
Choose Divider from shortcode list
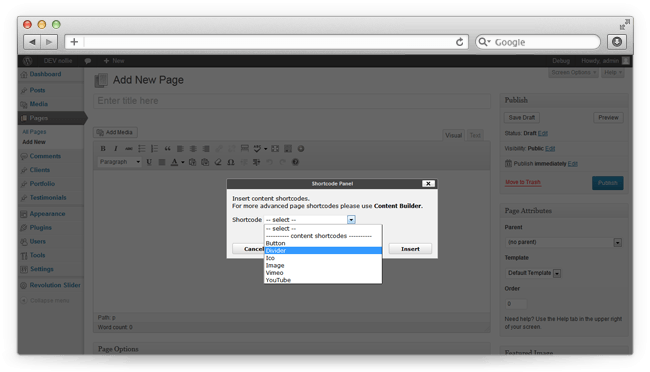tap(323, 250)
